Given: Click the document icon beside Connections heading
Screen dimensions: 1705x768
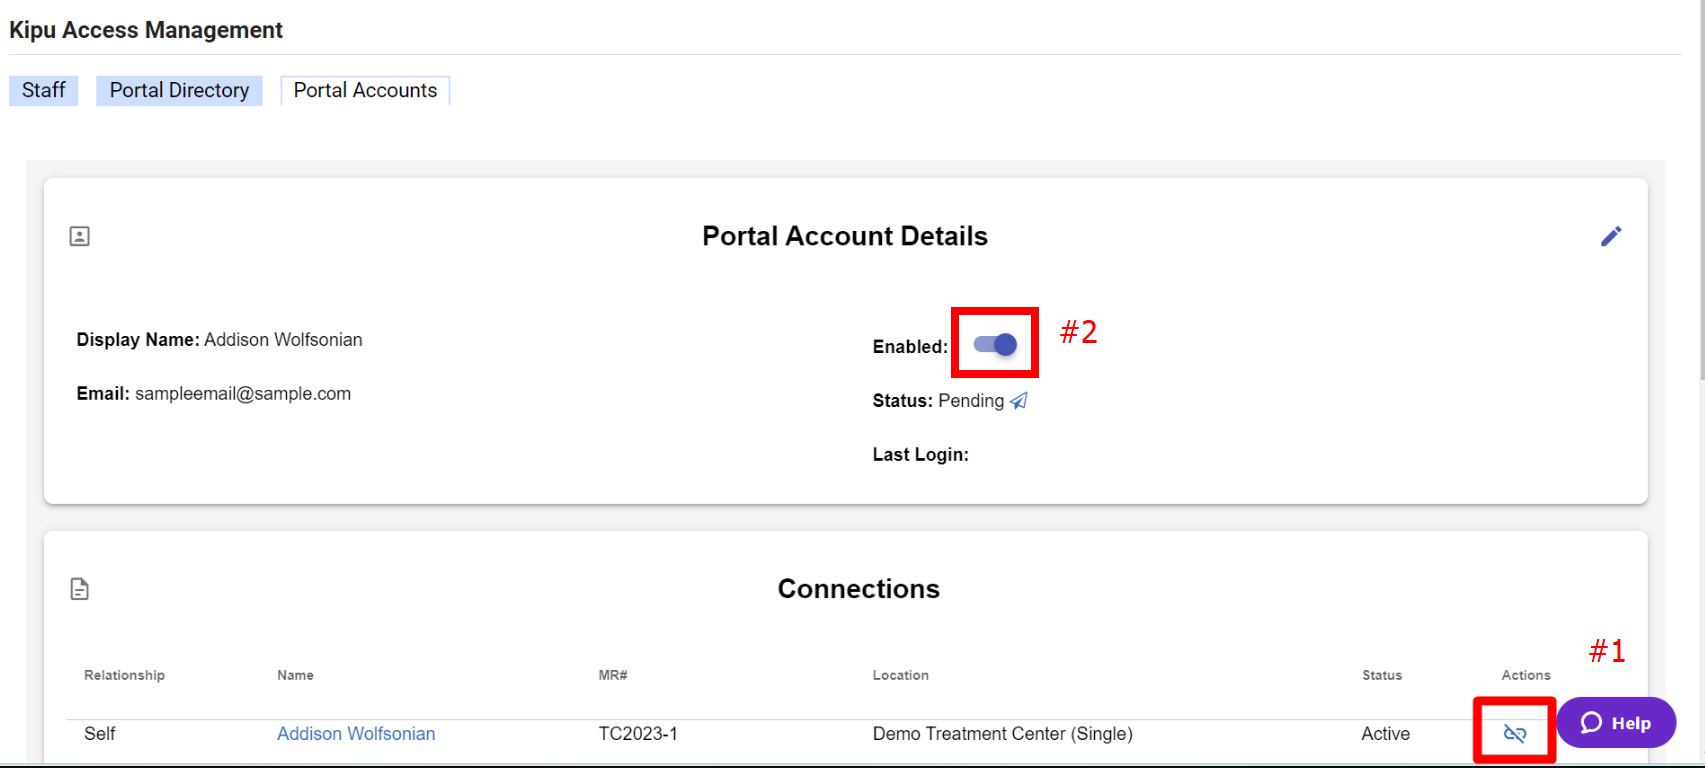Looking at the screenshot, I should 80,589.
